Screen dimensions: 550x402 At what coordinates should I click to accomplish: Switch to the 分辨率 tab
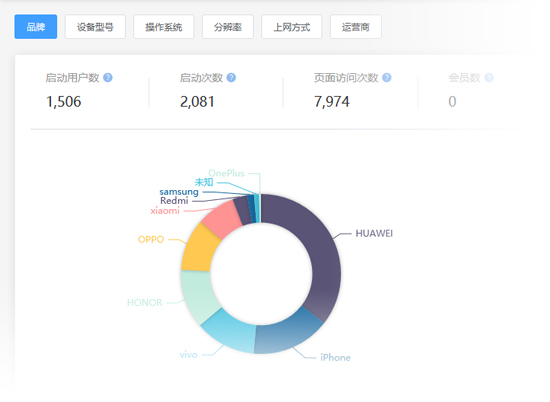point(228,27)
